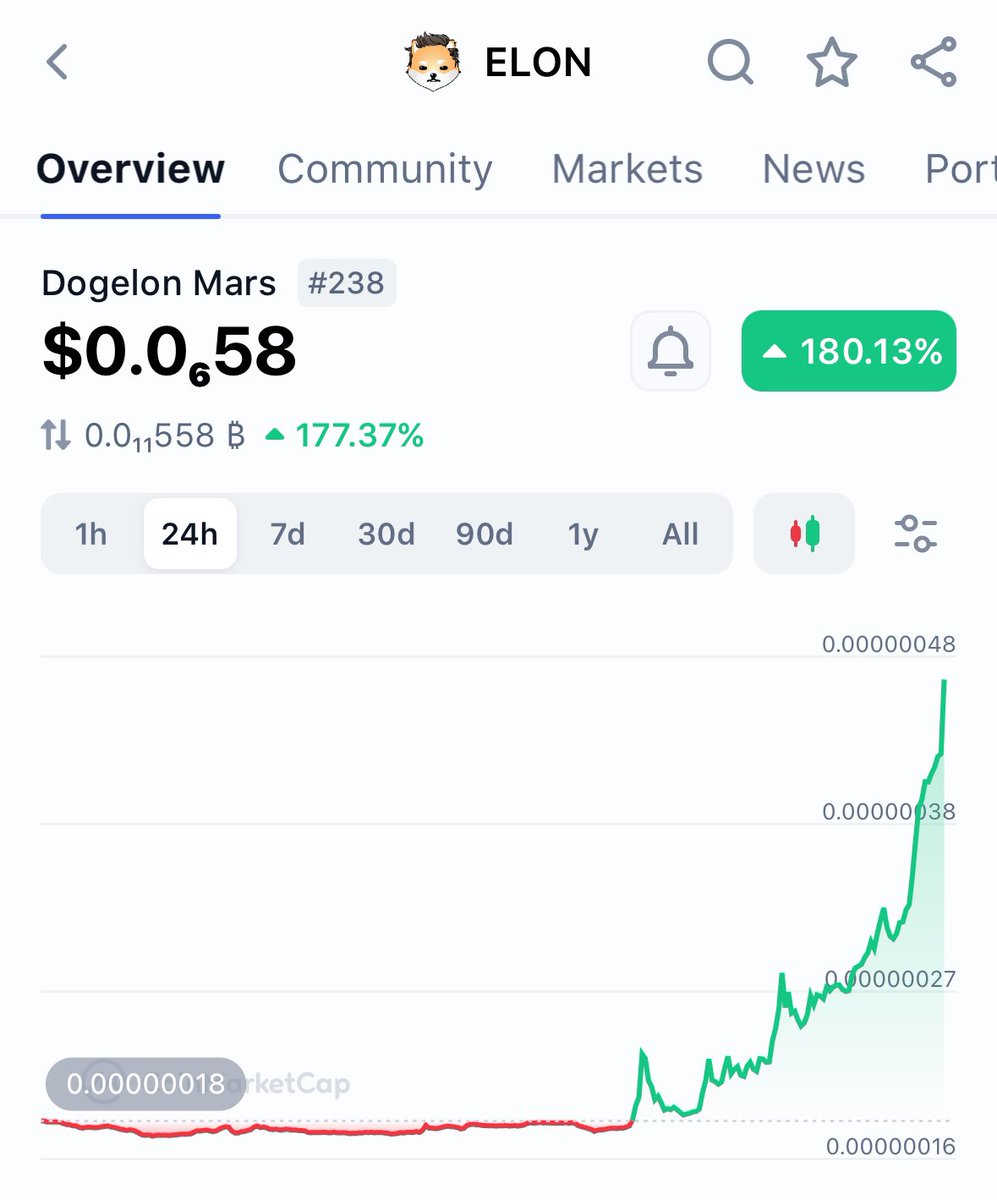This screenshot has height=1200, width=997.
Task: Tap the Dogelon Mars coin logo
Action: coord(433,62)
